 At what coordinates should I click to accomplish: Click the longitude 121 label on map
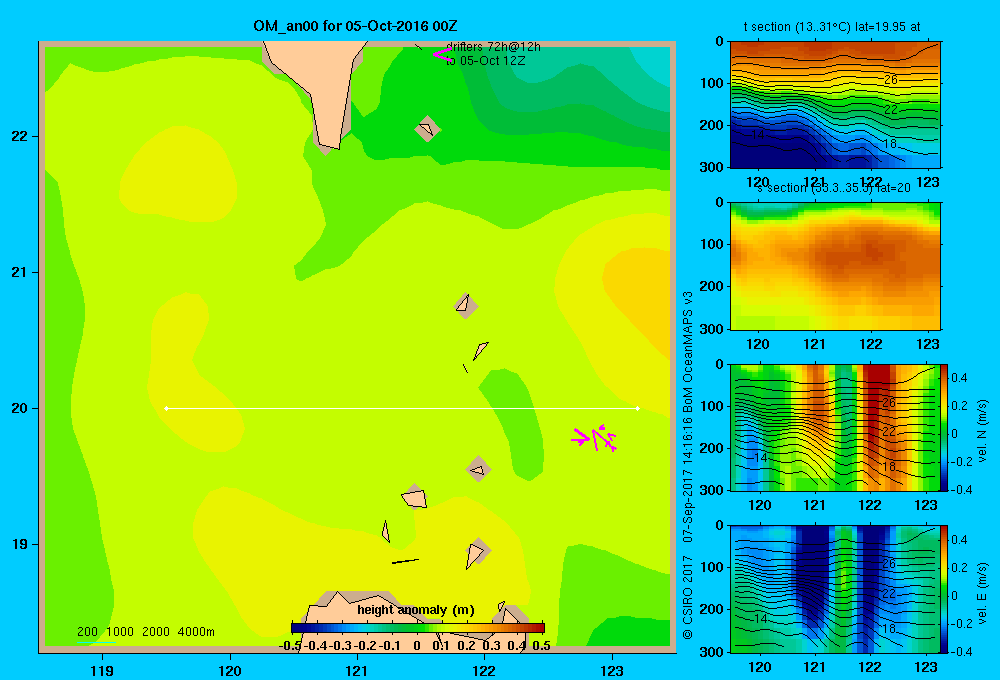tap(357, 670)
